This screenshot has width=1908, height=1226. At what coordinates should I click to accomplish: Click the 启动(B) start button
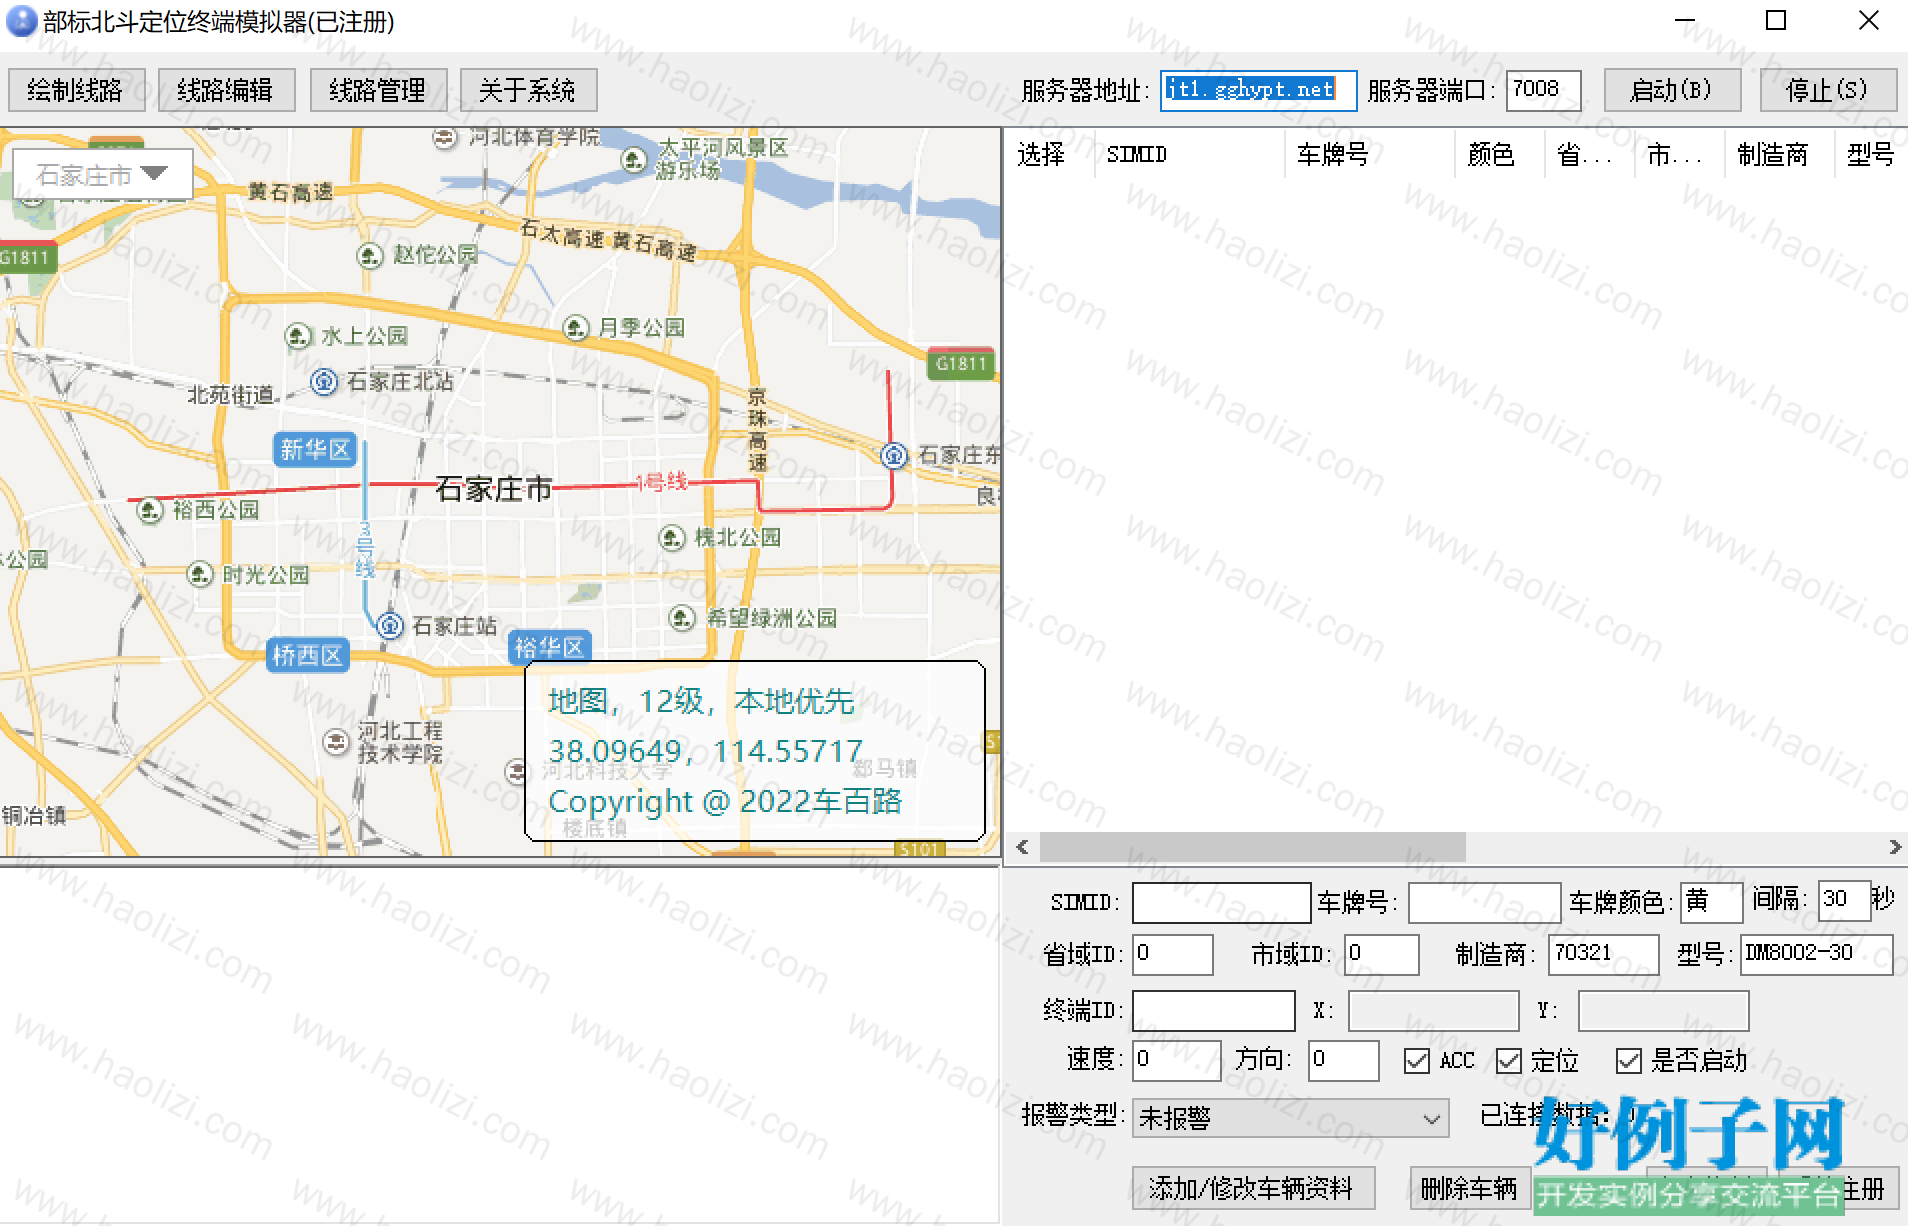tap(1672, 90)
